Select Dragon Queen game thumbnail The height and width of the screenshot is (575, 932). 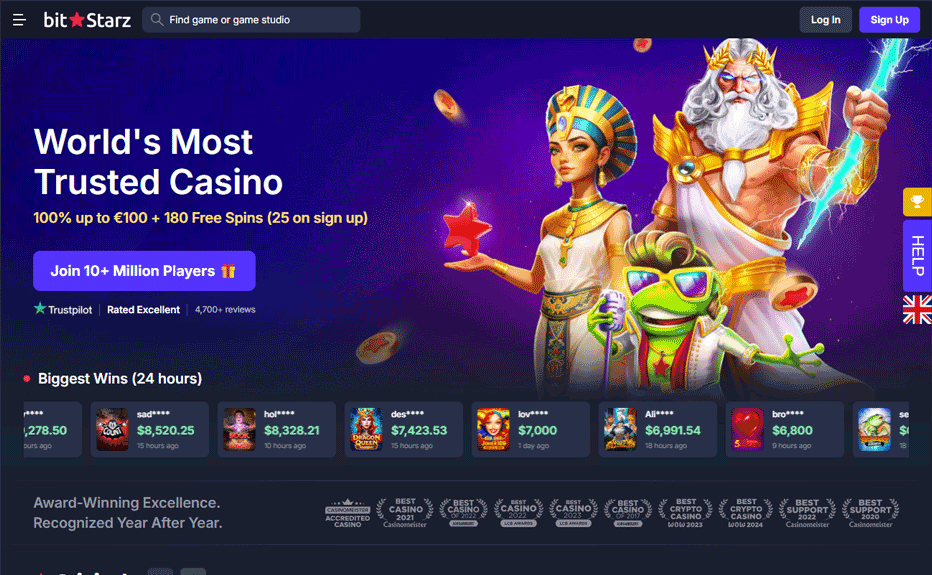pos(366,429)
